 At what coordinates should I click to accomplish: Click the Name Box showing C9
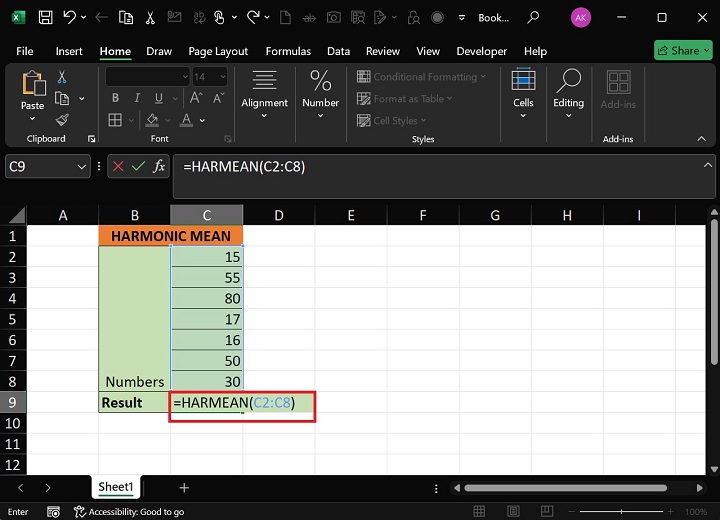click(x=48, y=166)
